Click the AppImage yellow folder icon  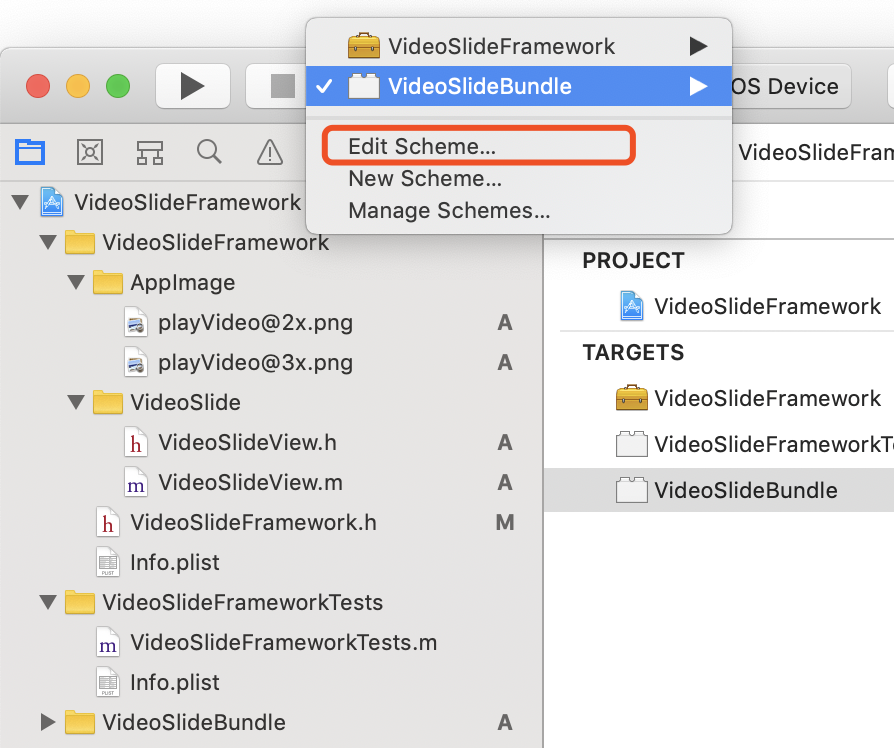pyautogui.click(x=108, y=282)
